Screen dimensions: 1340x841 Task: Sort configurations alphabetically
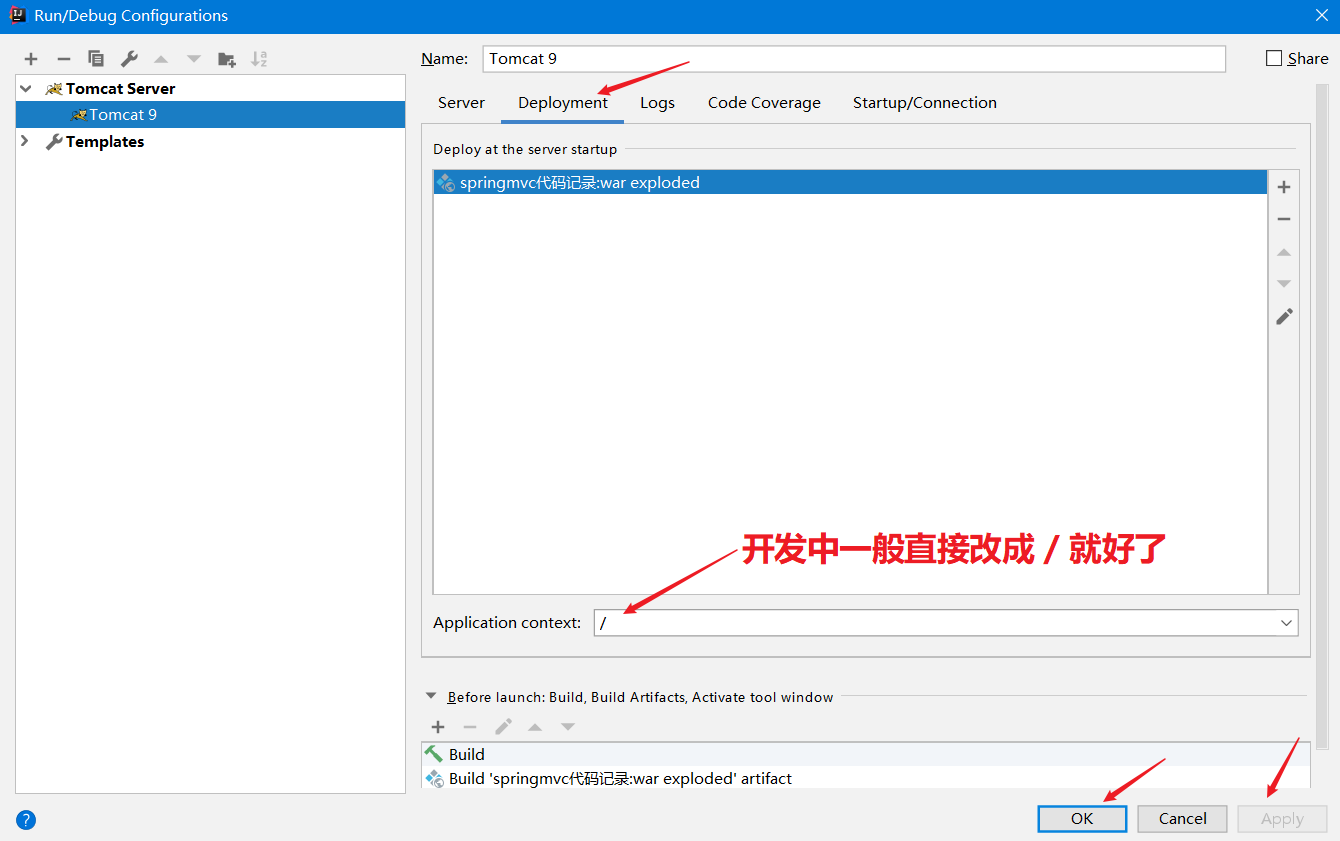click(259, 59)
